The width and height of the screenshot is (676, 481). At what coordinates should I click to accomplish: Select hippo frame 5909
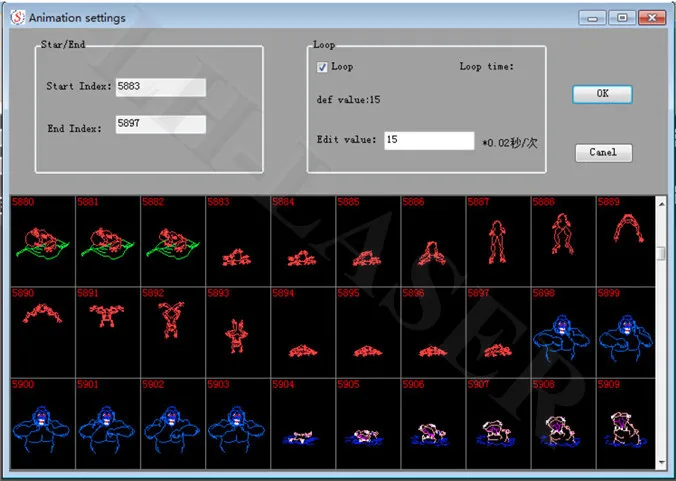626,424
